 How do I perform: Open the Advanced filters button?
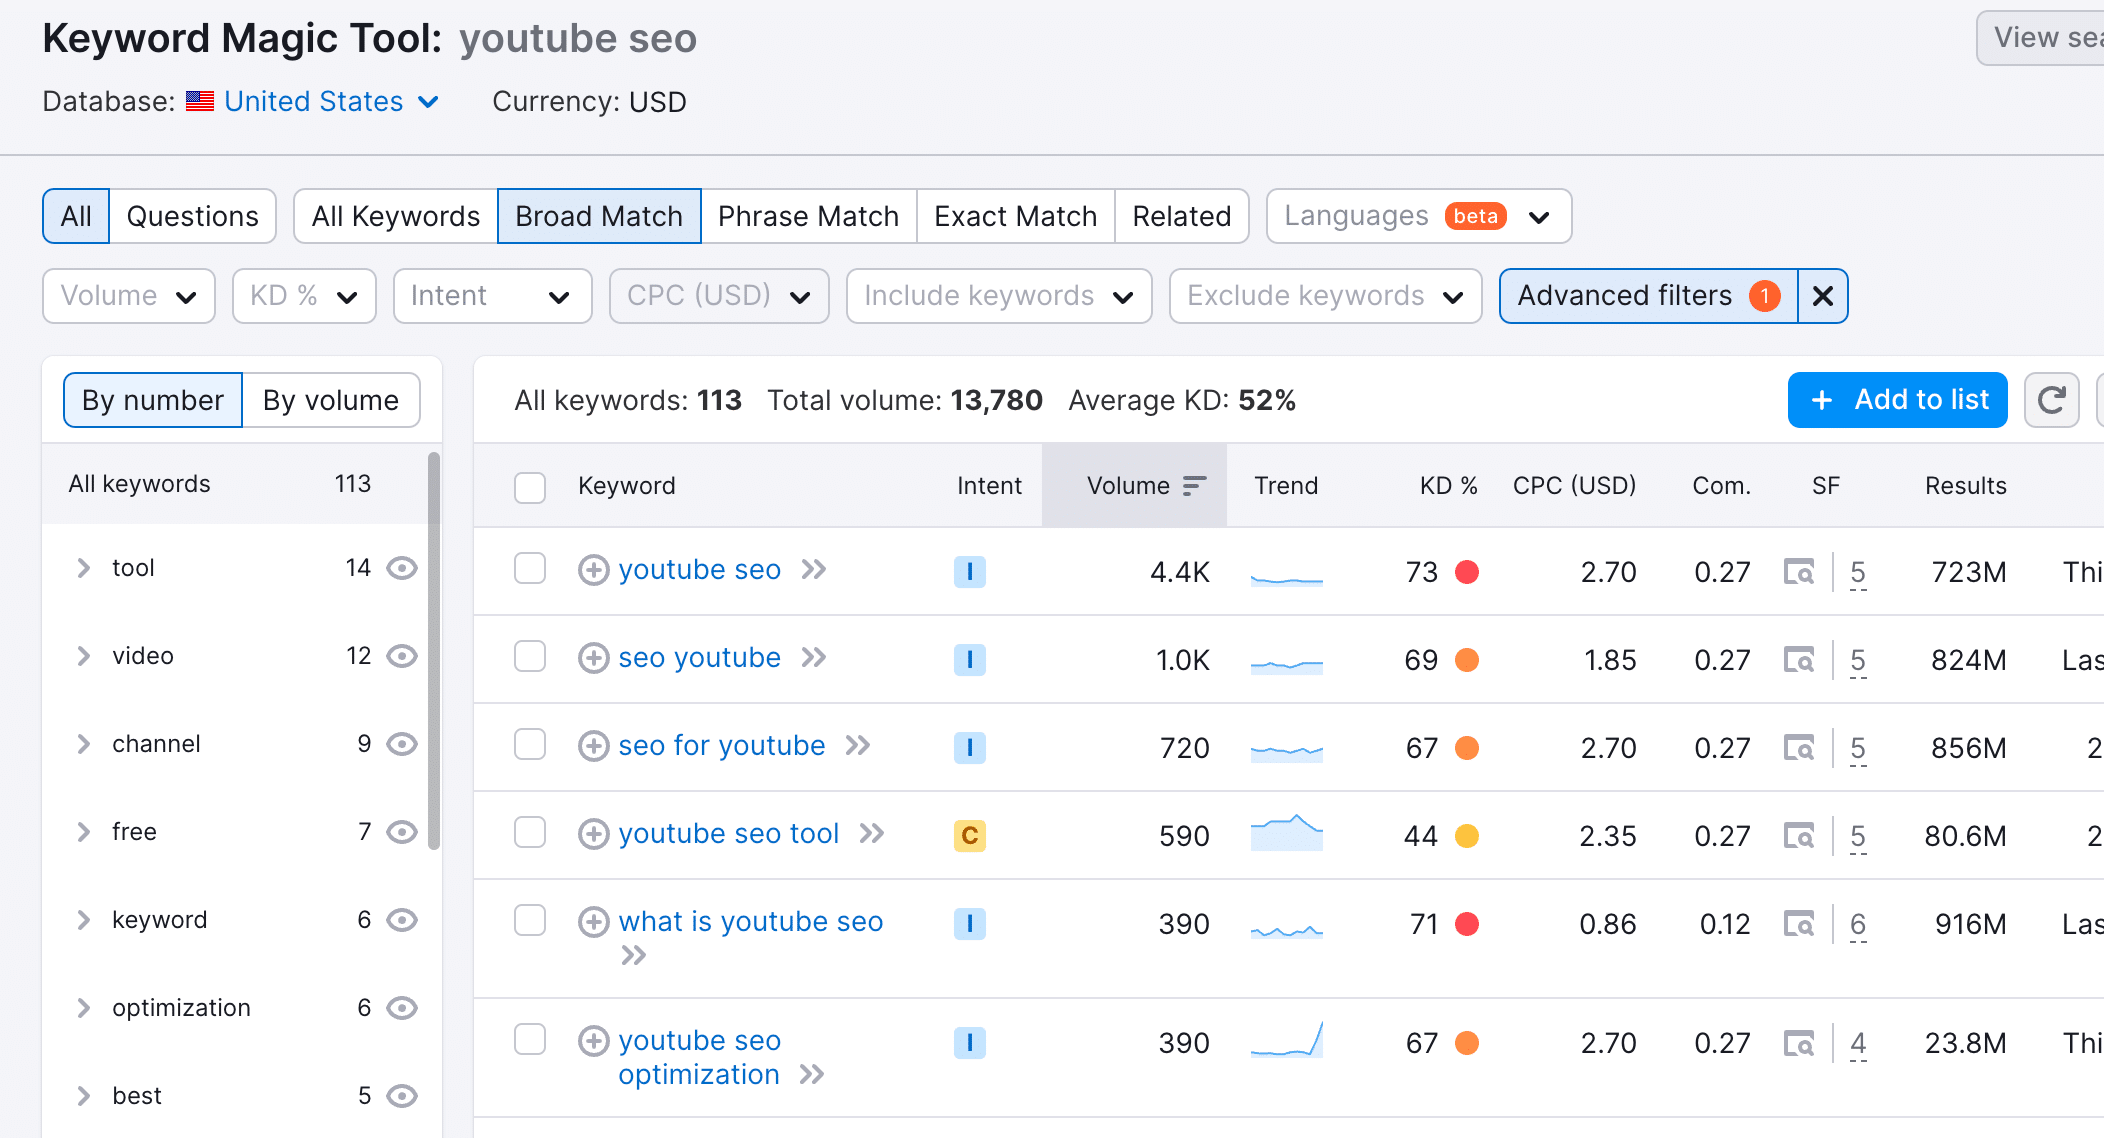(x=1649, y=296)
